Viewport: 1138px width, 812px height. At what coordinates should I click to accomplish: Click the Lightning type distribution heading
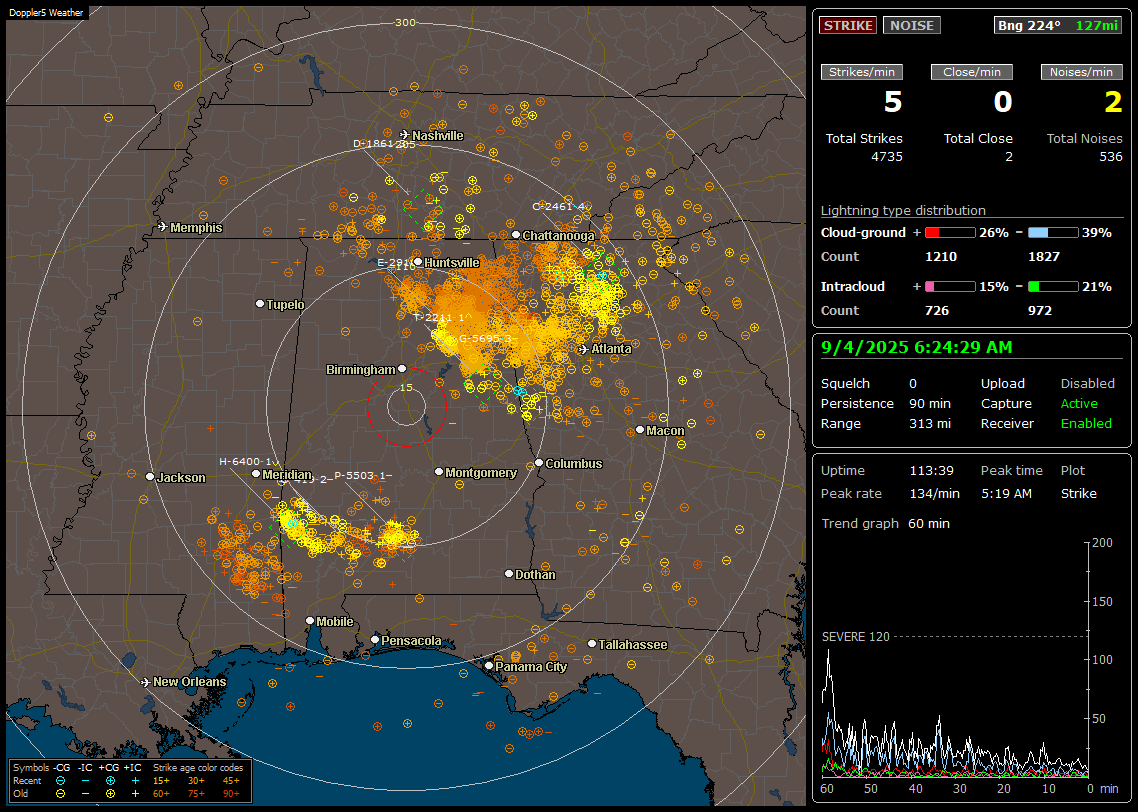903,210
